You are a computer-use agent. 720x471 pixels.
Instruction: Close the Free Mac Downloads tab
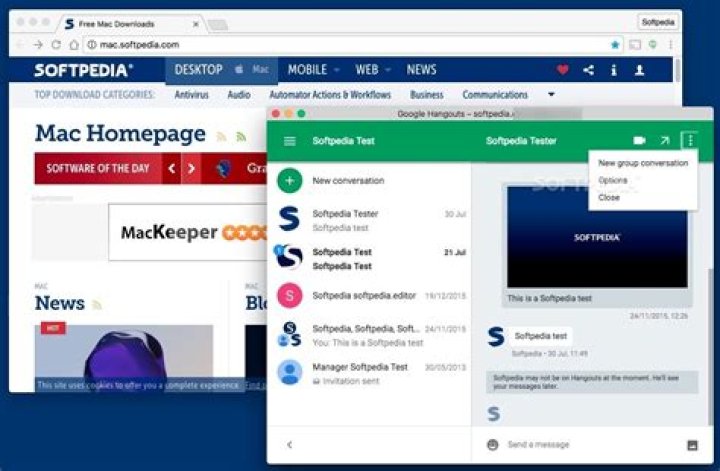point(196,24)
